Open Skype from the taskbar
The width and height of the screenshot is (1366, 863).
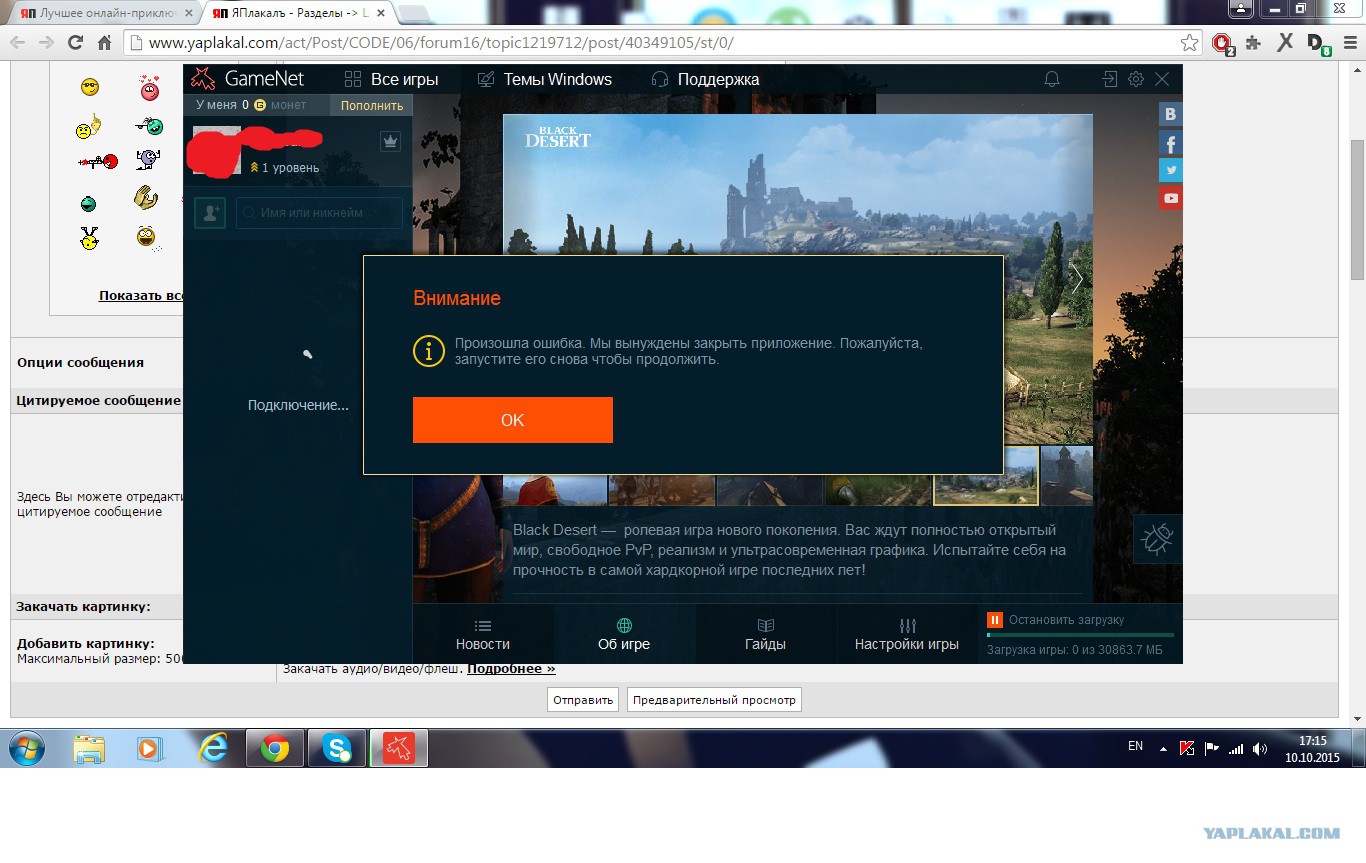[x=337, y=748]
